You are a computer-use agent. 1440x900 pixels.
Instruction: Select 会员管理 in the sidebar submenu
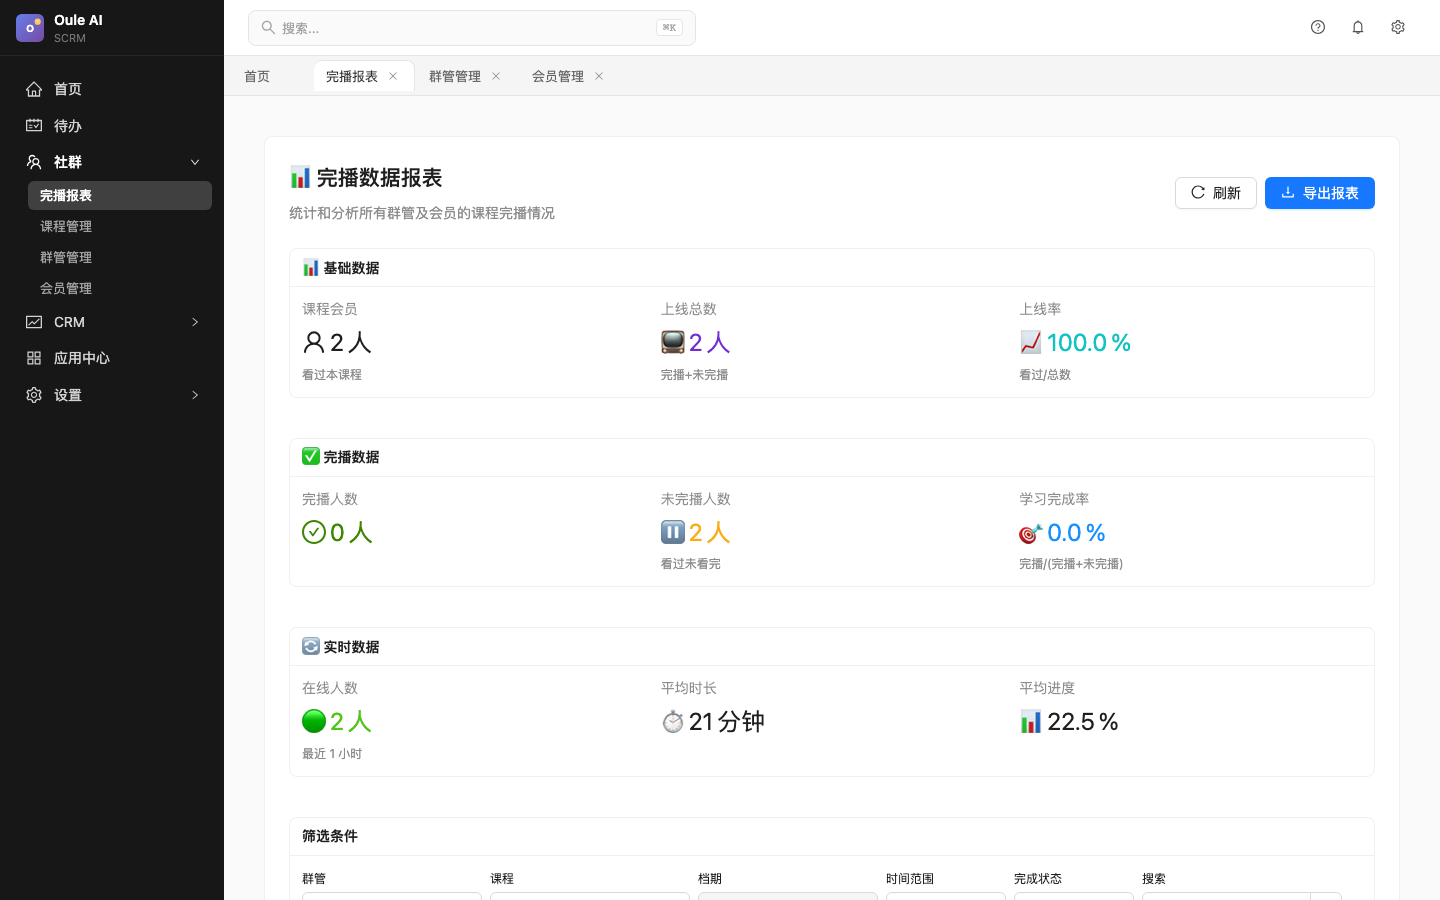pos(120,288)
